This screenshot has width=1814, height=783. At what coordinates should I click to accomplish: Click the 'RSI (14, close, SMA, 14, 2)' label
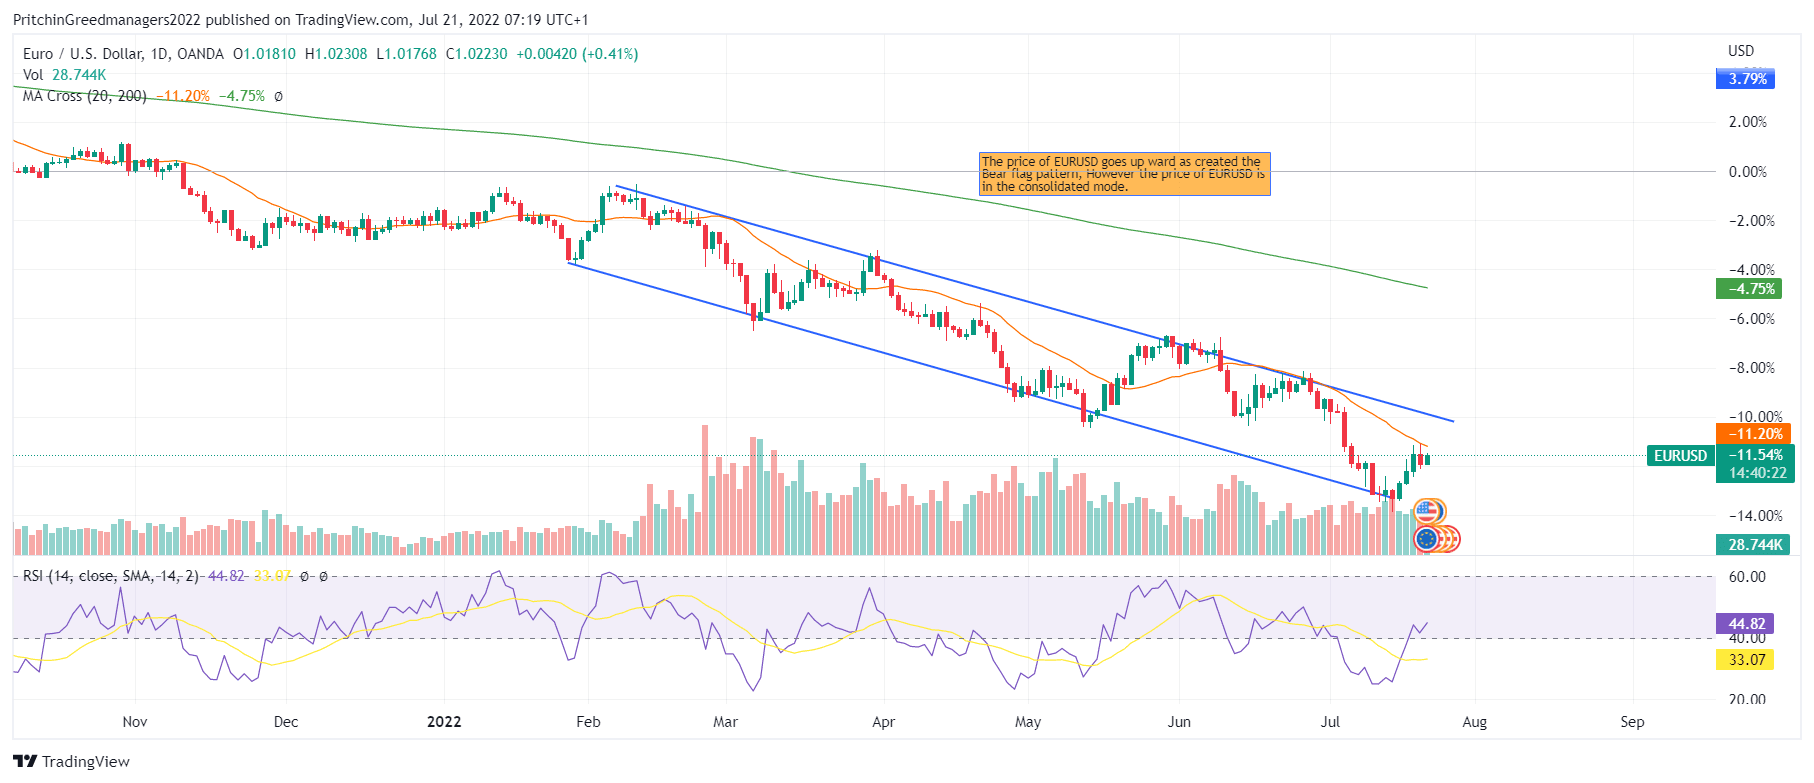[111, 576]
